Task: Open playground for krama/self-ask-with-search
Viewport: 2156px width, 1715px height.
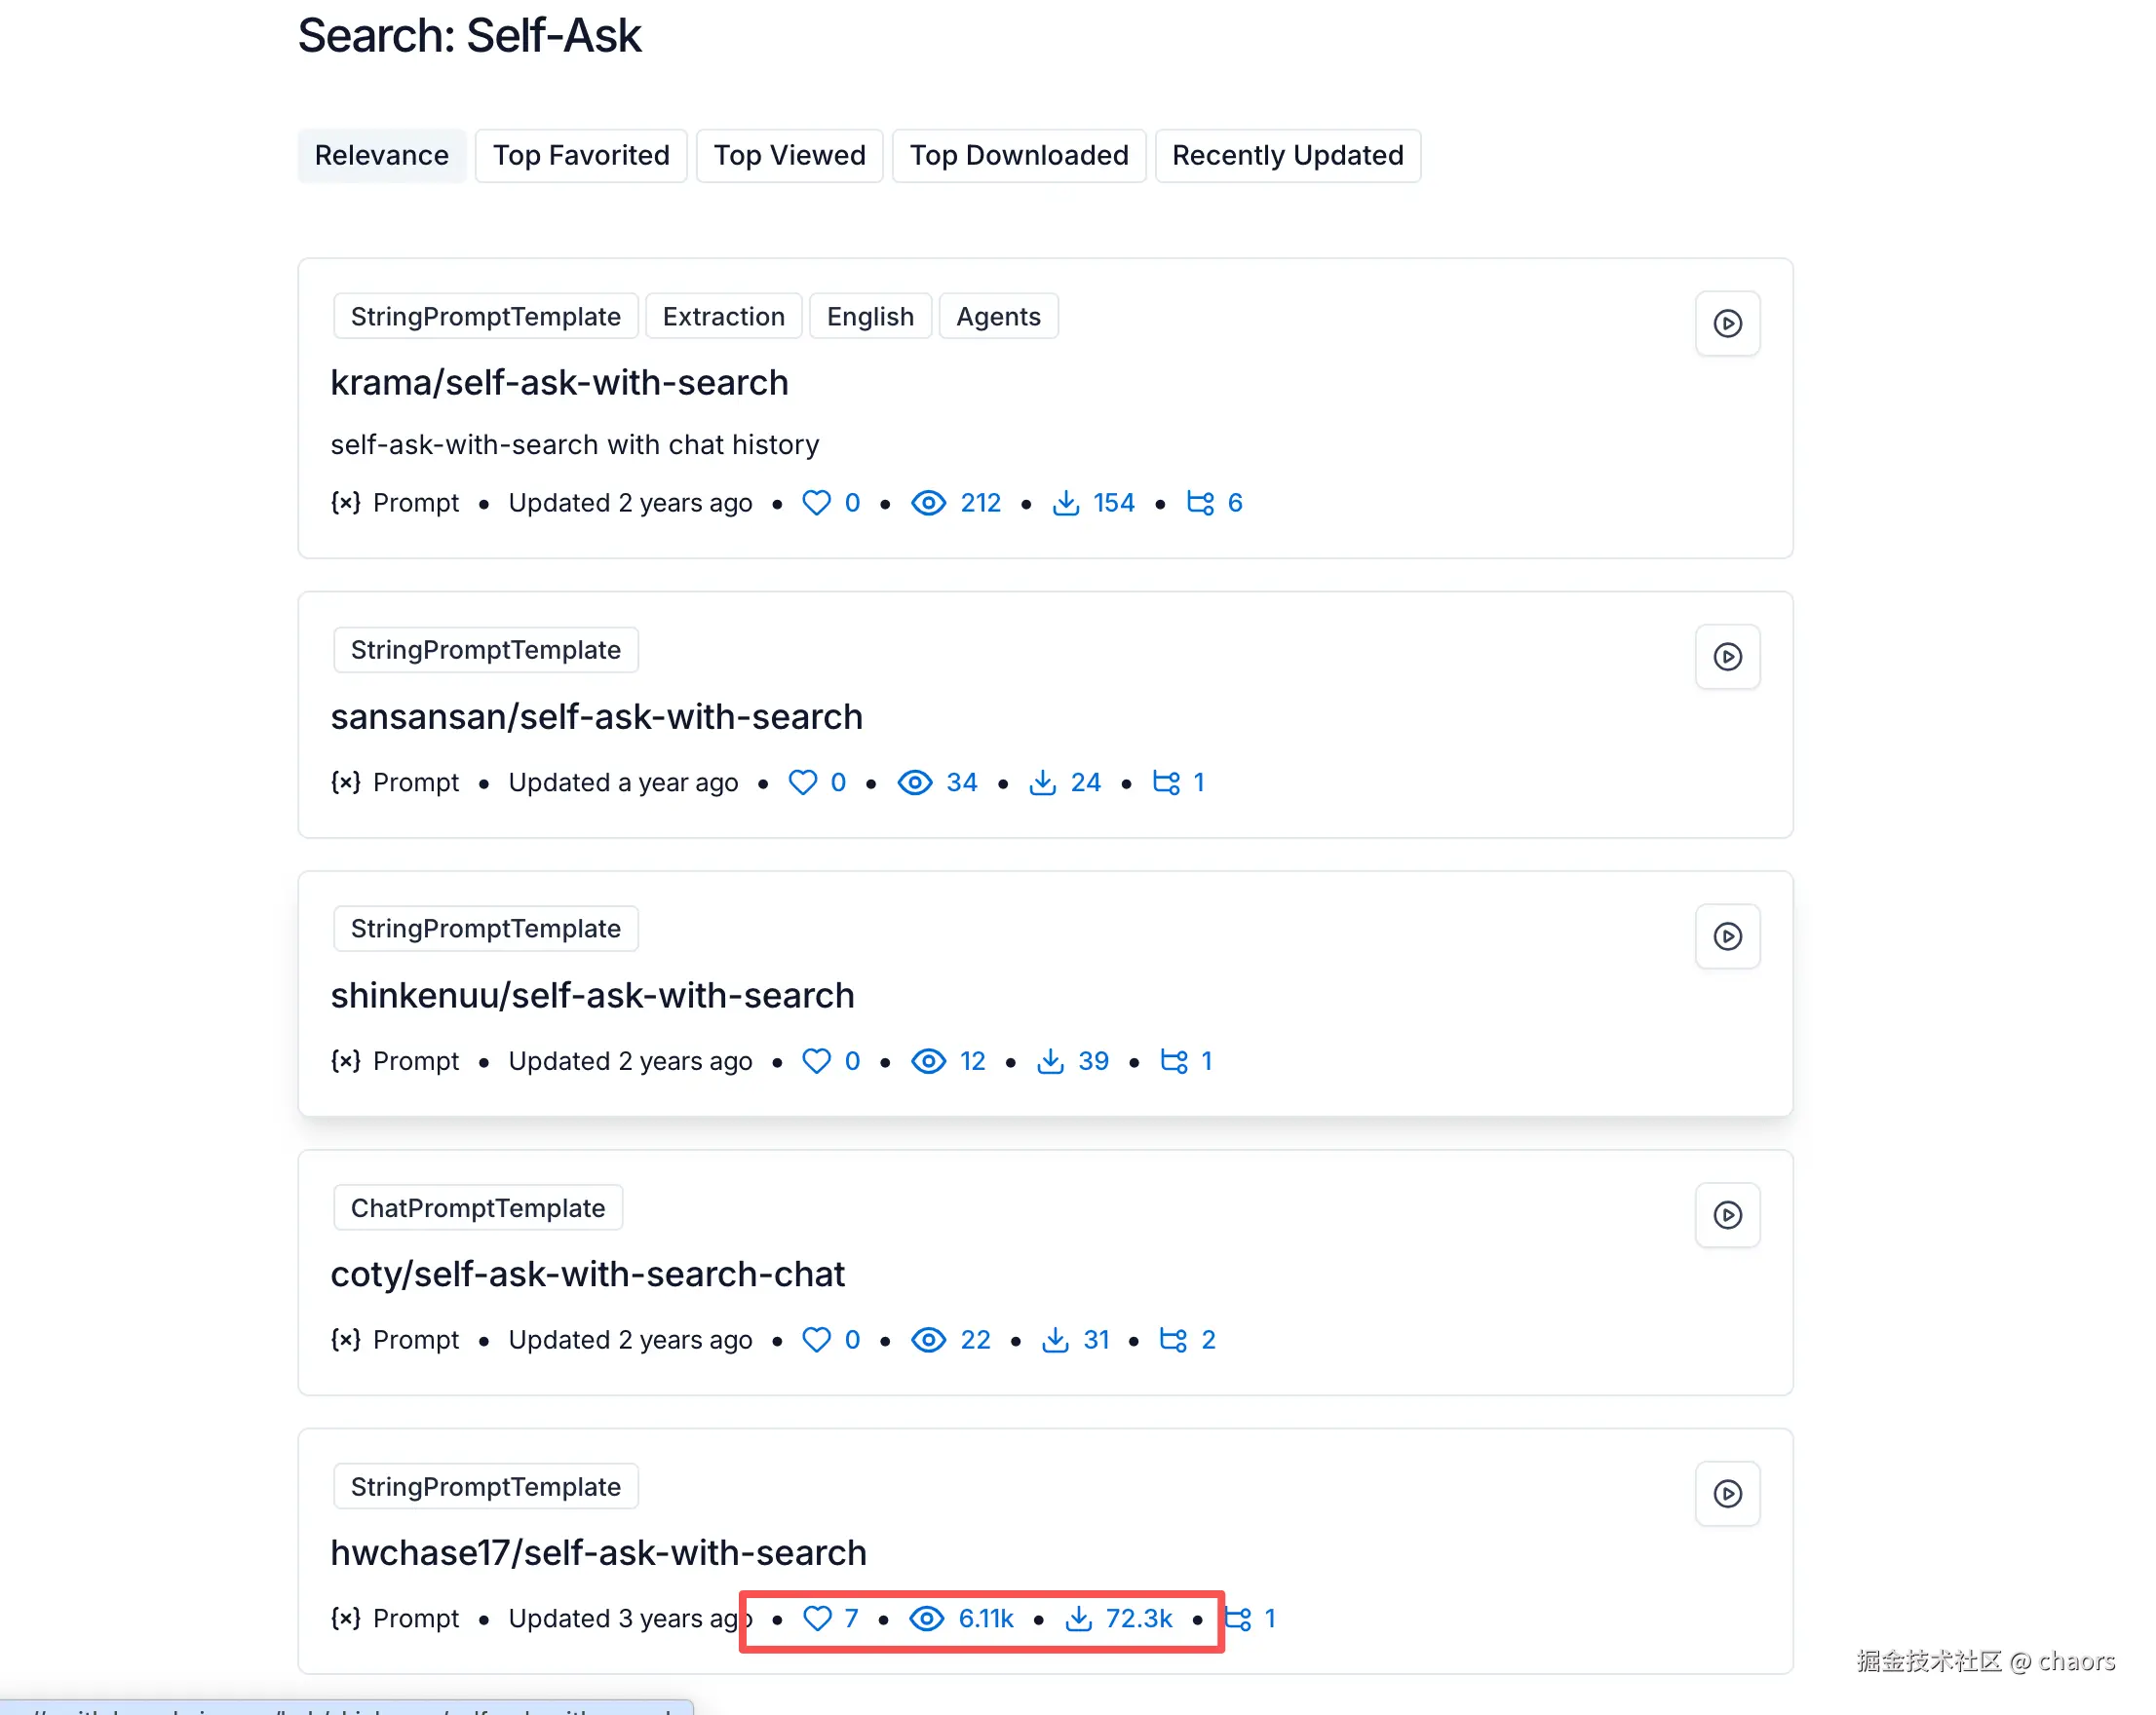Action: [x=1727, y=324]
